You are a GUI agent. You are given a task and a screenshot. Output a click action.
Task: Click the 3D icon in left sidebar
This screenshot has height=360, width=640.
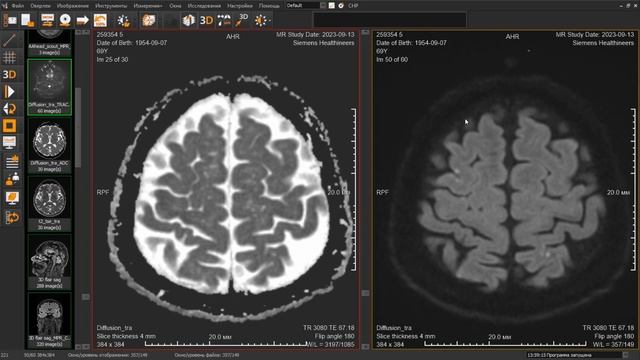[x=9, y=75]
